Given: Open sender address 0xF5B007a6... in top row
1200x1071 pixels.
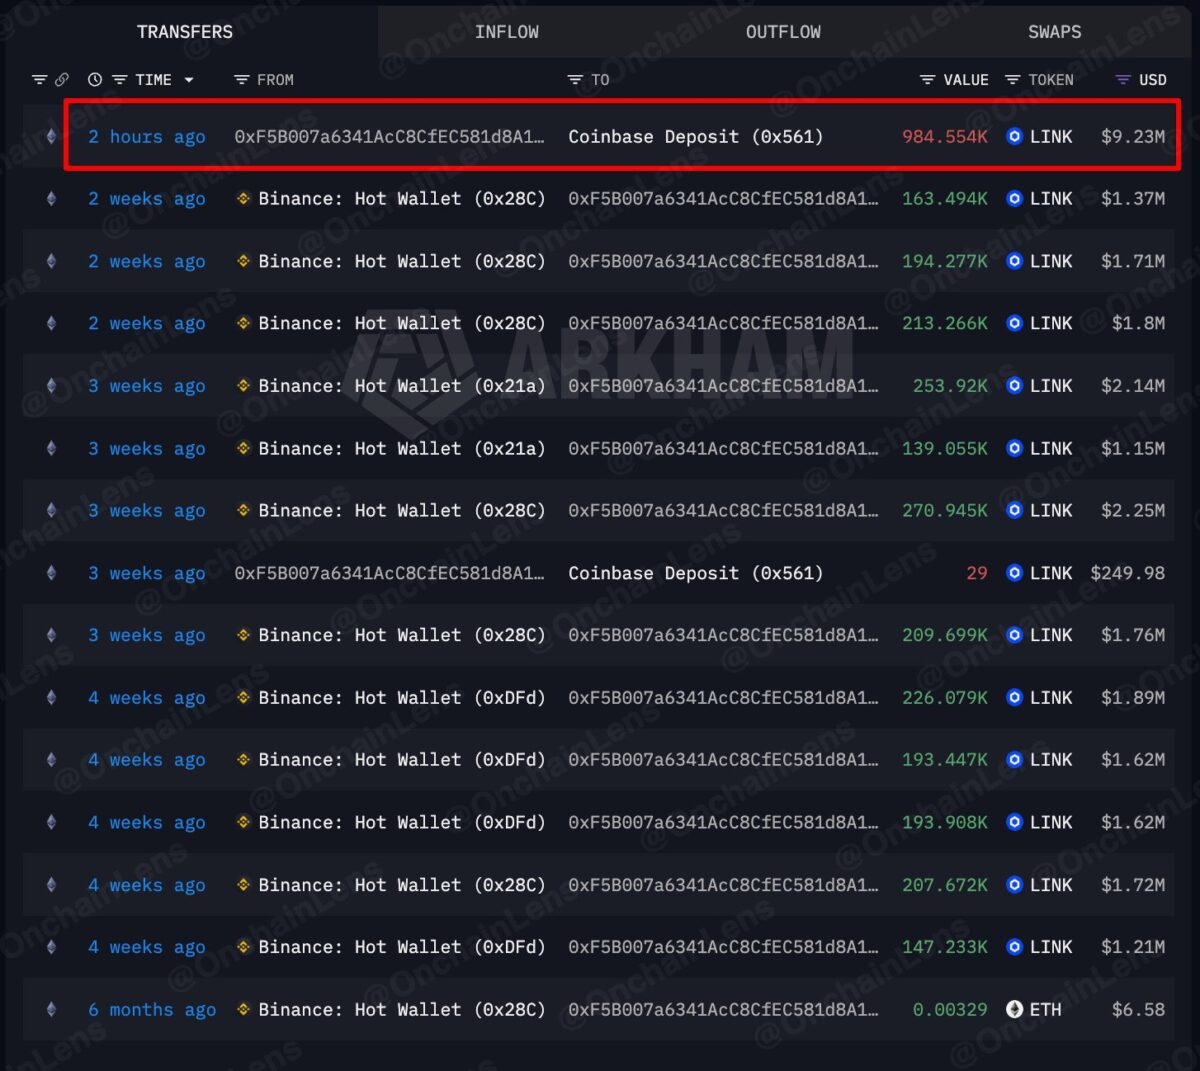Looking at the screenshot, I should (390, 137).
